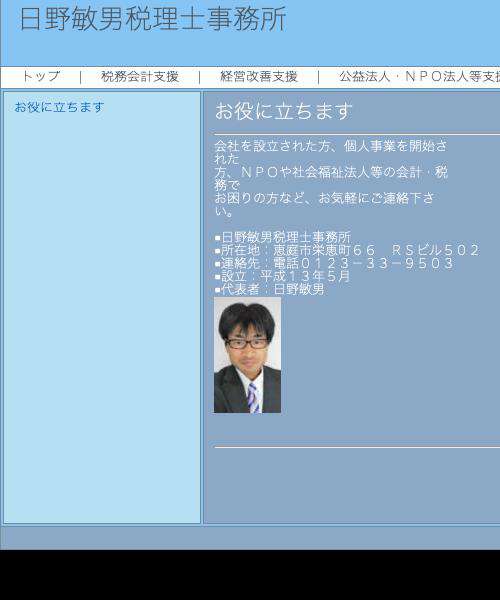Open 公益法人・NPO法人等支援 in the navigation bar
This screenshot has height=600, width=500.
419,77
